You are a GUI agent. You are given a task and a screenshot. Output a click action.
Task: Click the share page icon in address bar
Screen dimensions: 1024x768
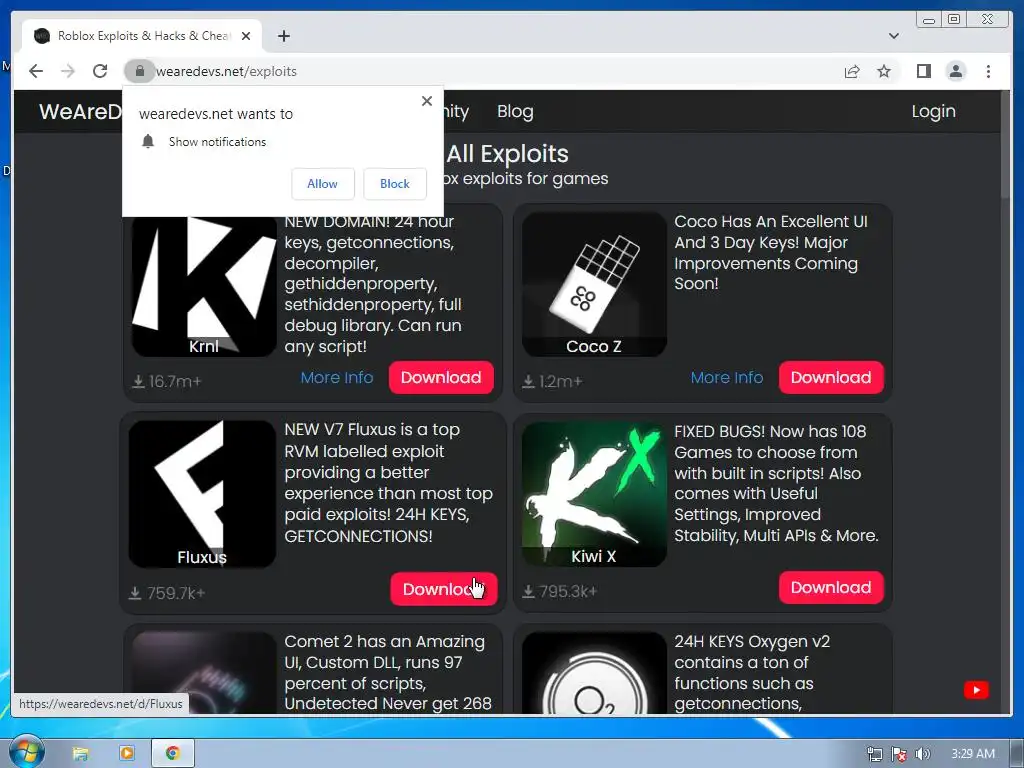coord(852,71)
